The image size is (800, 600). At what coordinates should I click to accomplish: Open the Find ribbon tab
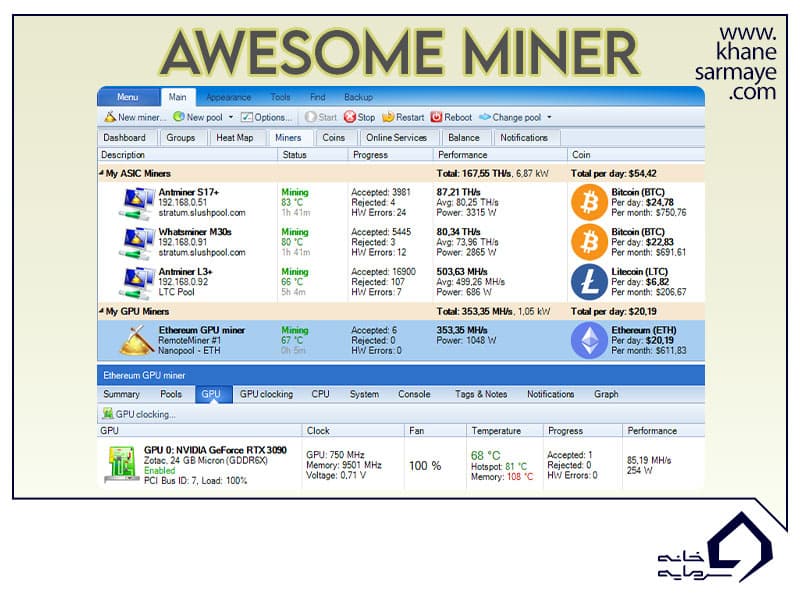click(317, 97)
